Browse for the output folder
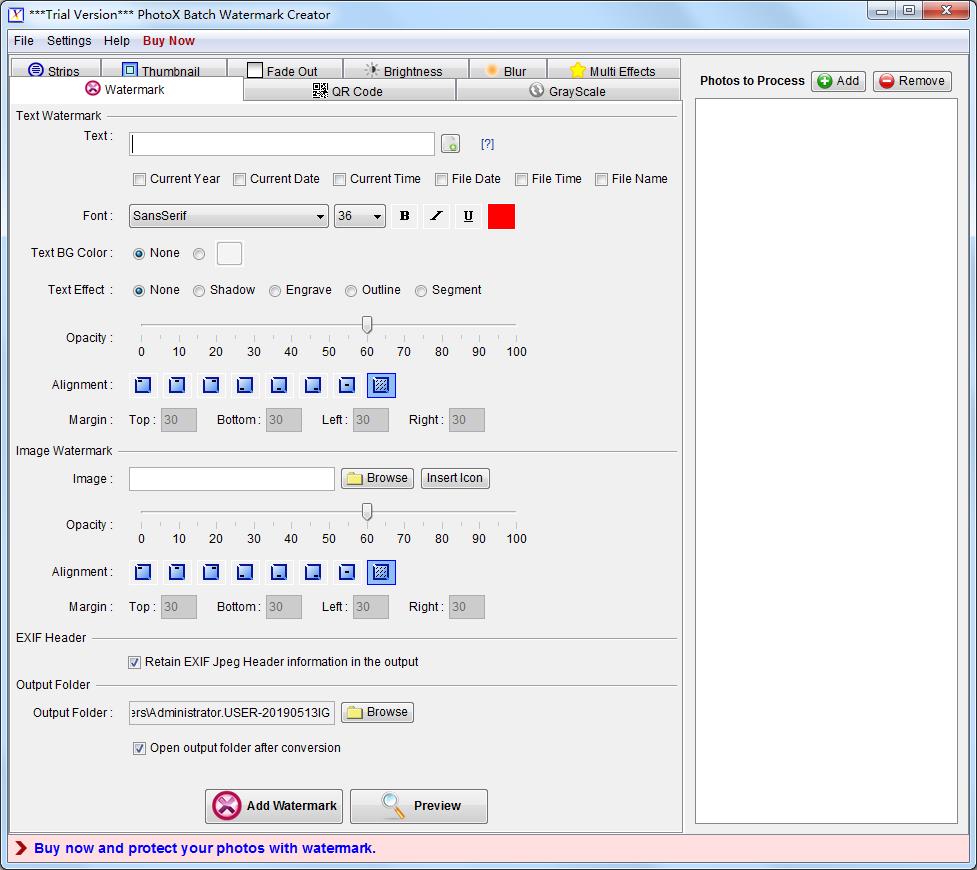 377,712
